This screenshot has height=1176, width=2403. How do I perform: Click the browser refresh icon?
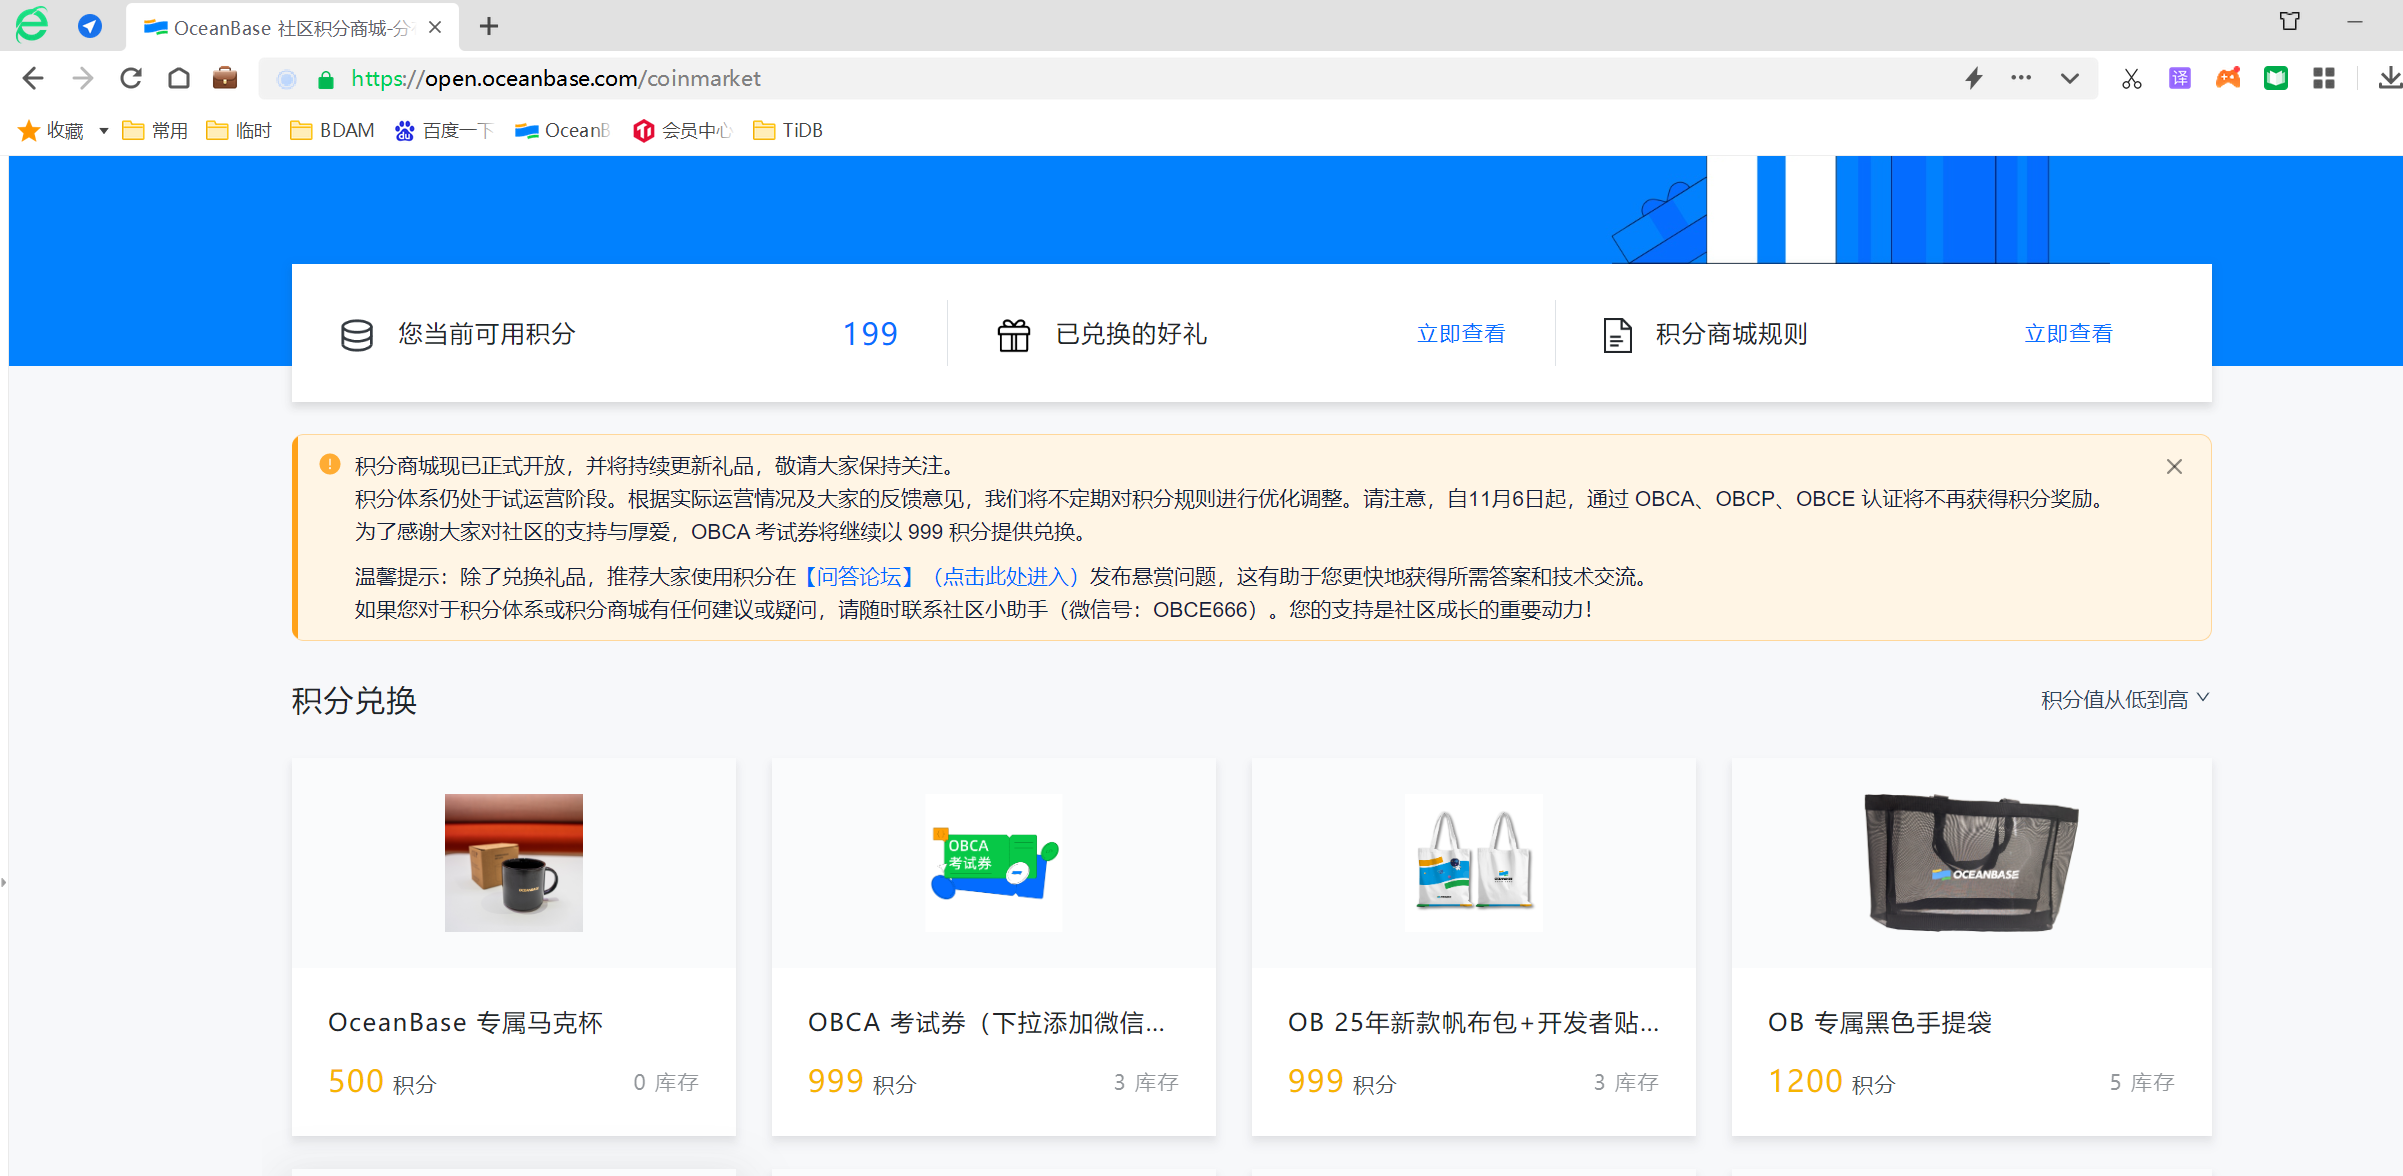tap(131, 78)
